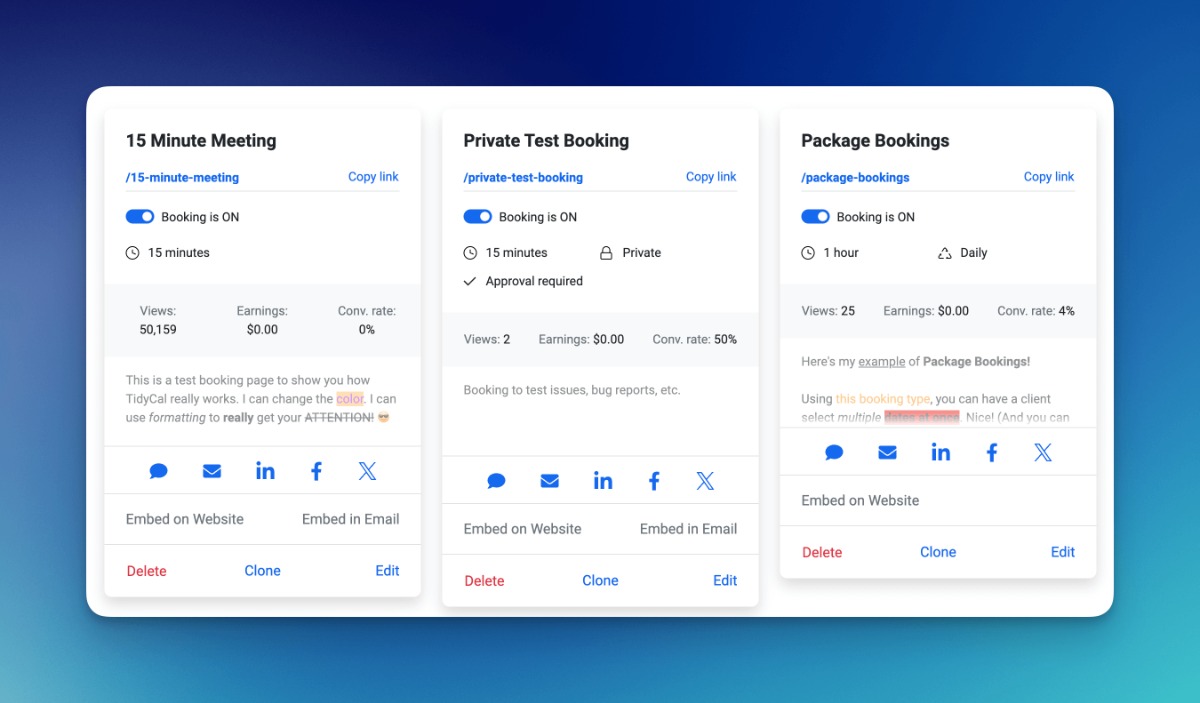Share Private Test Booking via chat message icon
This screenshot has height=703, width=1200.
496,481
